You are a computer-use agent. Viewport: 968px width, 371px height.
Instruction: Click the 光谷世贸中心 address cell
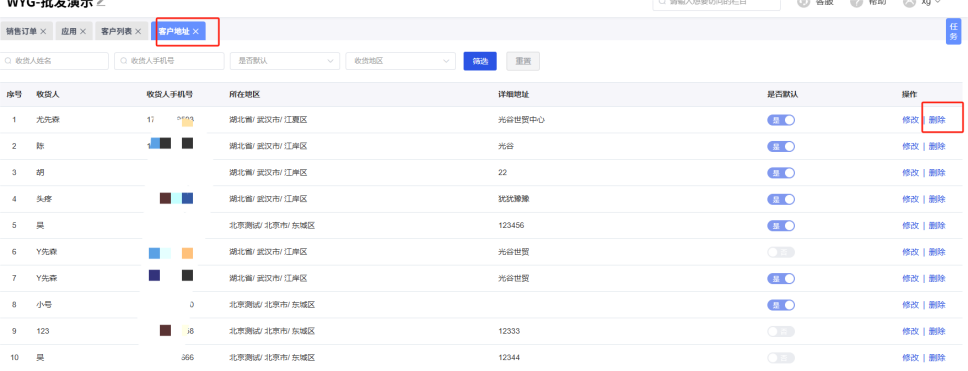tap(521, 120)
